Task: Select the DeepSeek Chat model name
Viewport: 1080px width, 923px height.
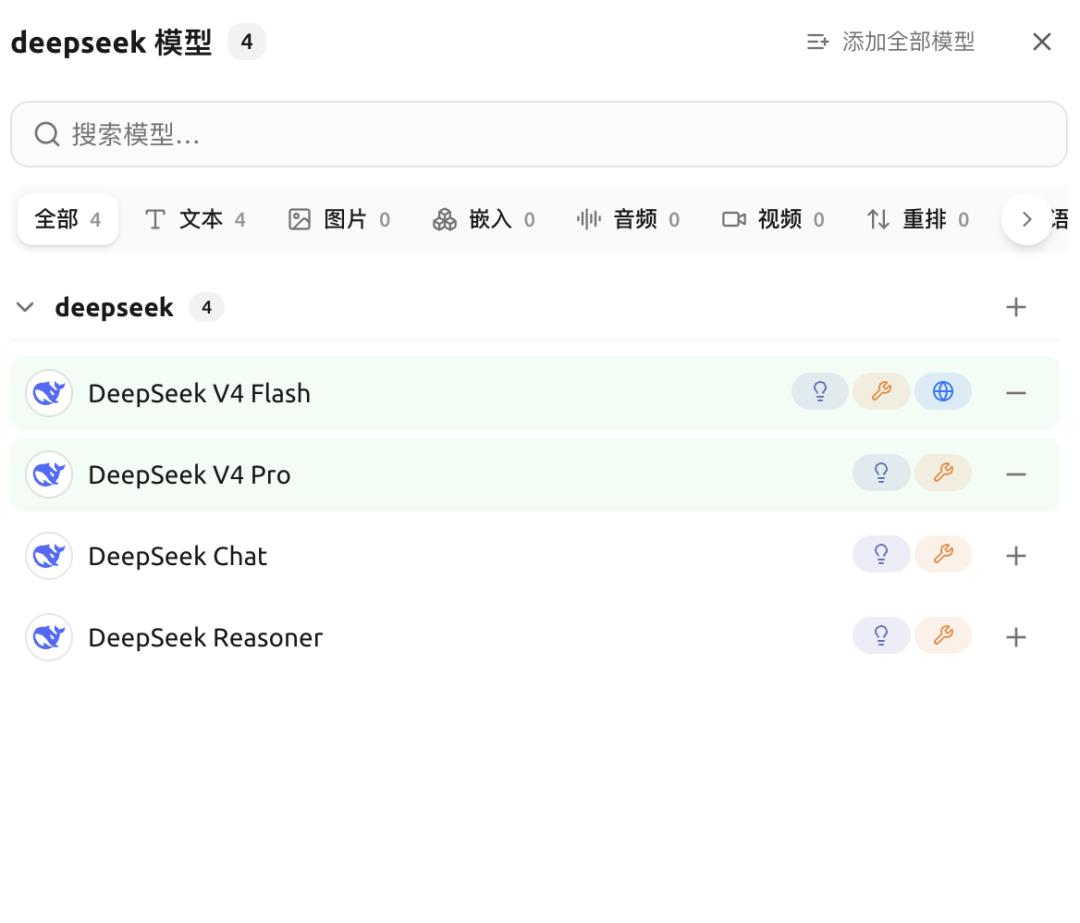Action: pyautogui.click(x=177, y=556)
